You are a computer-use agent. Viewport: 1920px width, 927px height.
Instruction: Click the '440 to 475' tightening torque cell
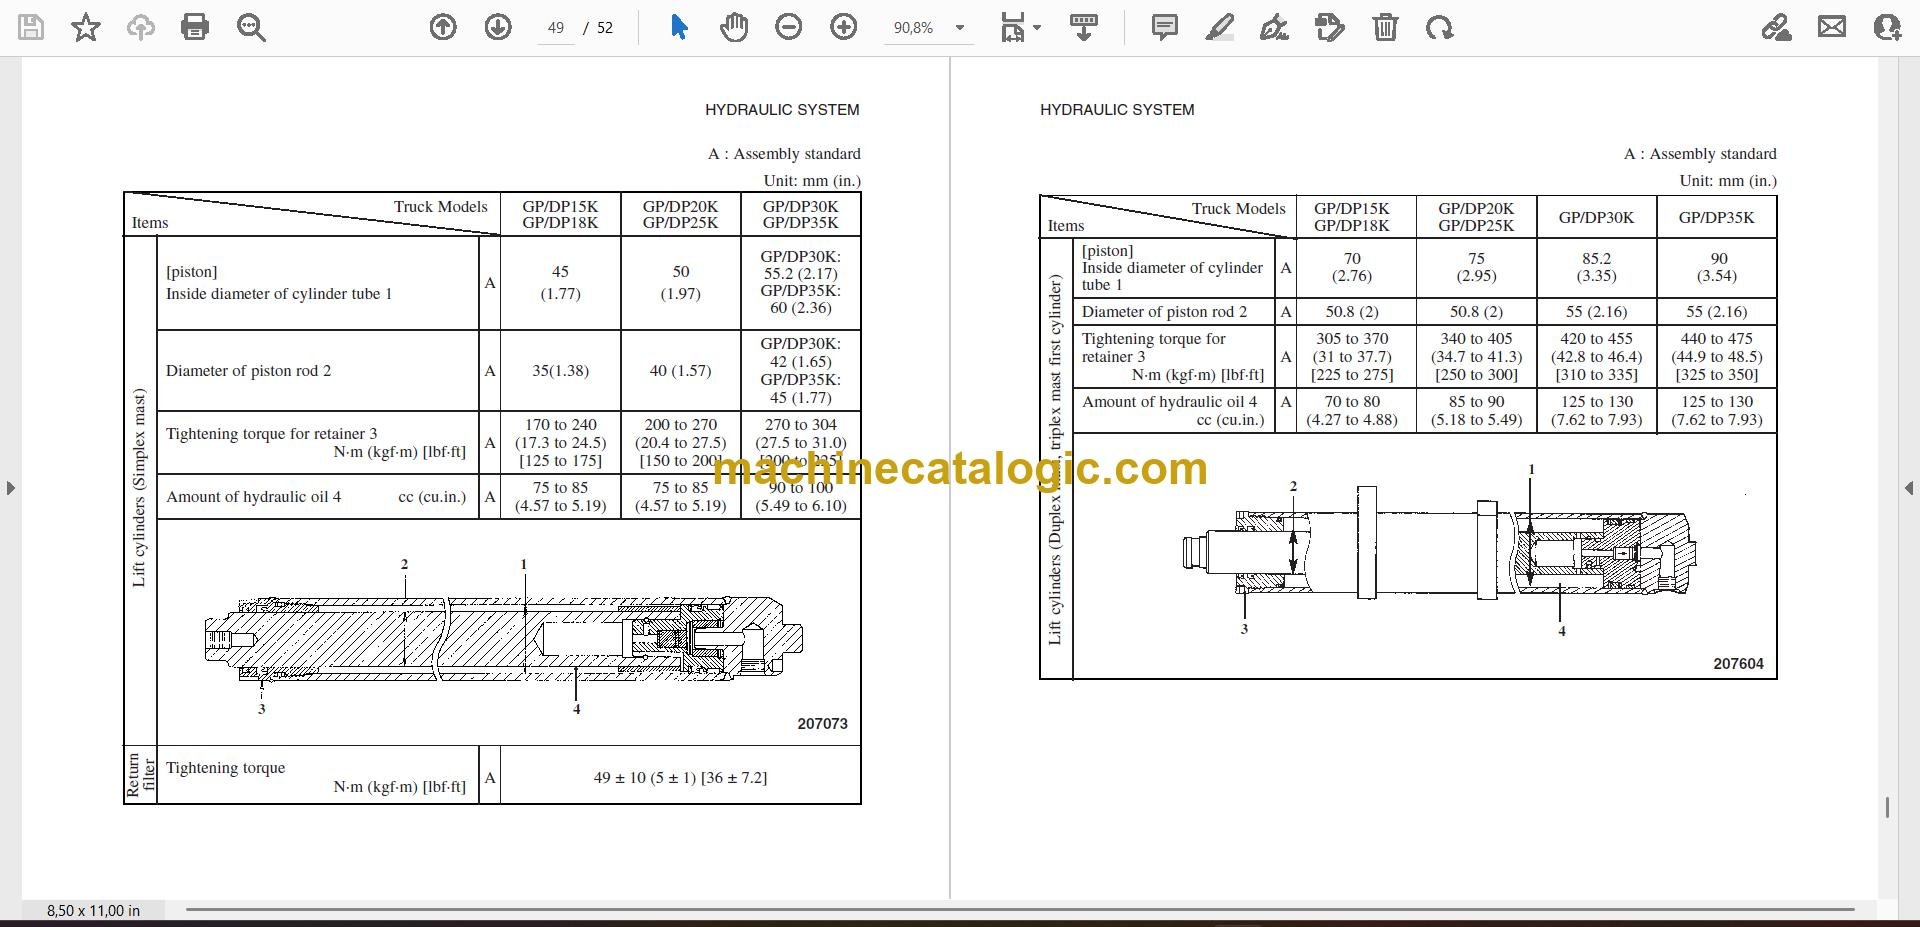(1718, 357)
